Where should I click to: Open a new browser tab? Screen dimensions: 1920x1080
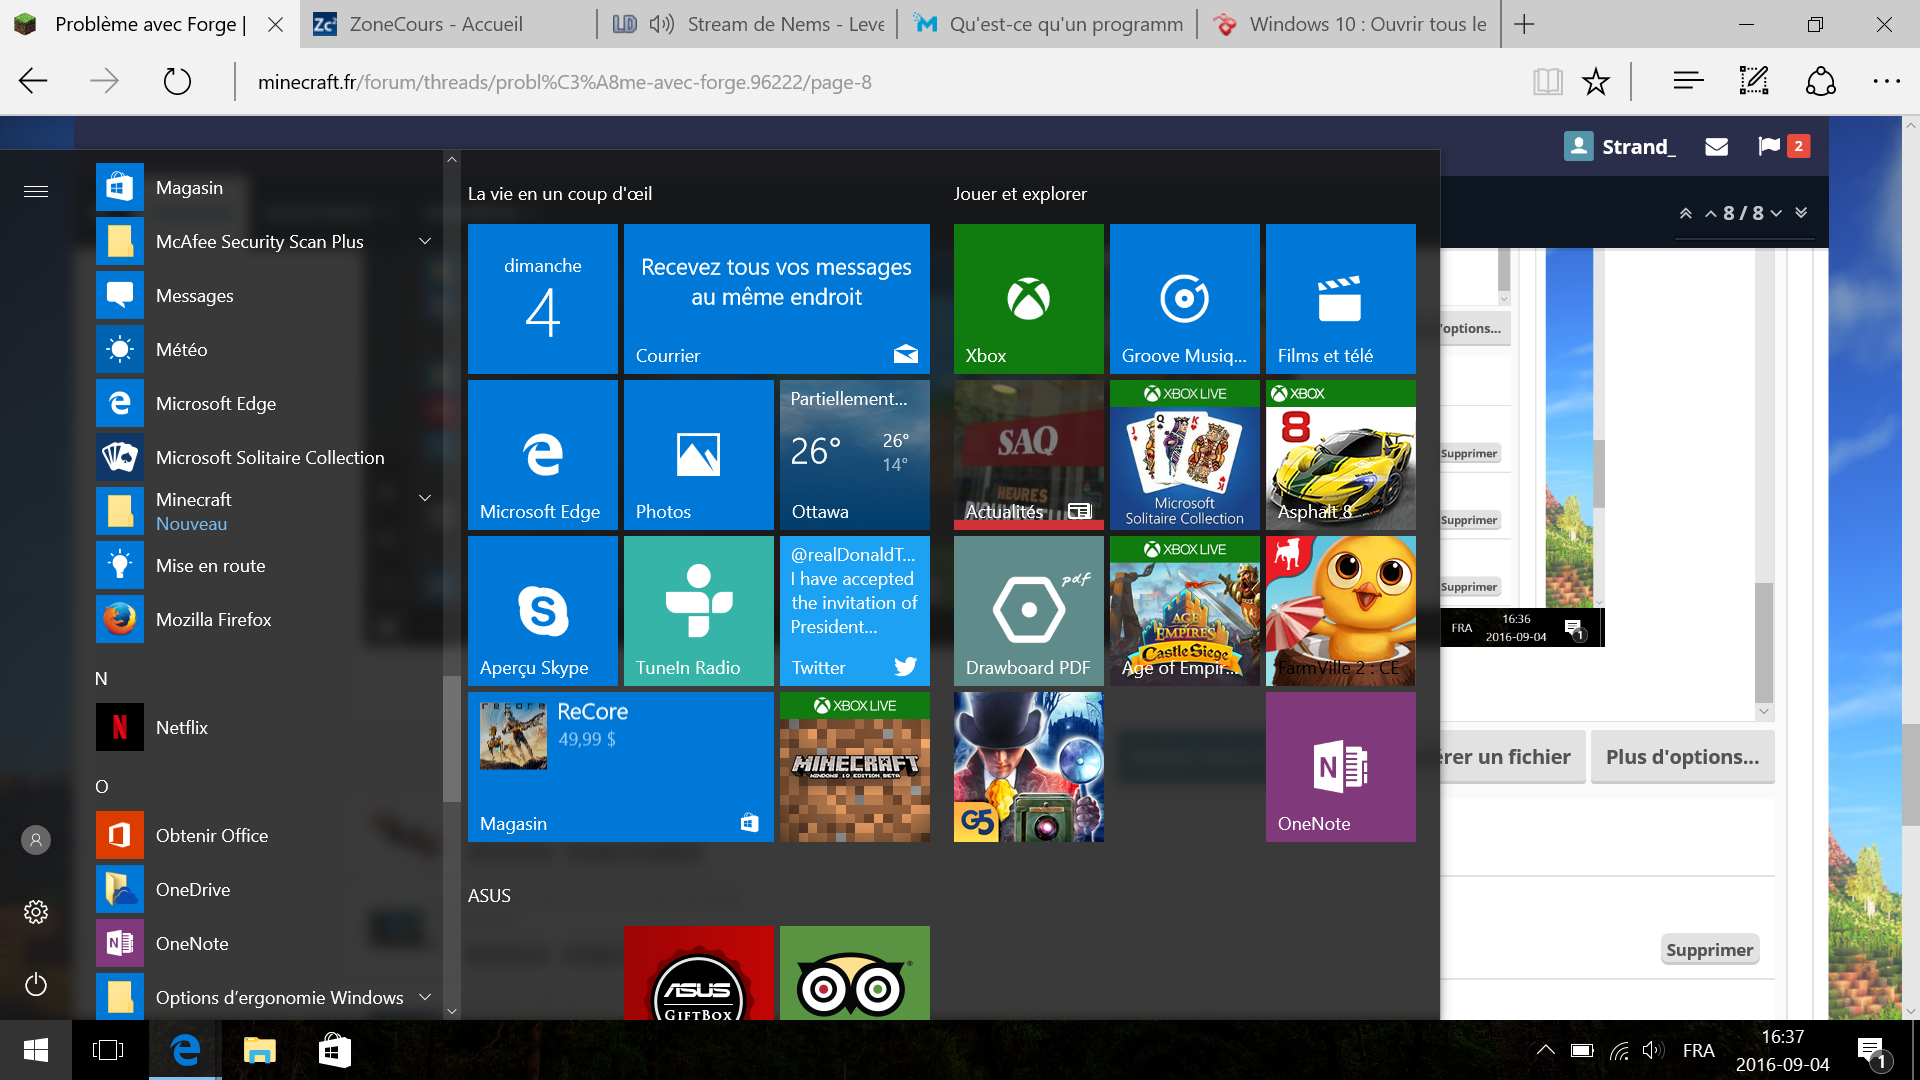tap(1524, 24)
